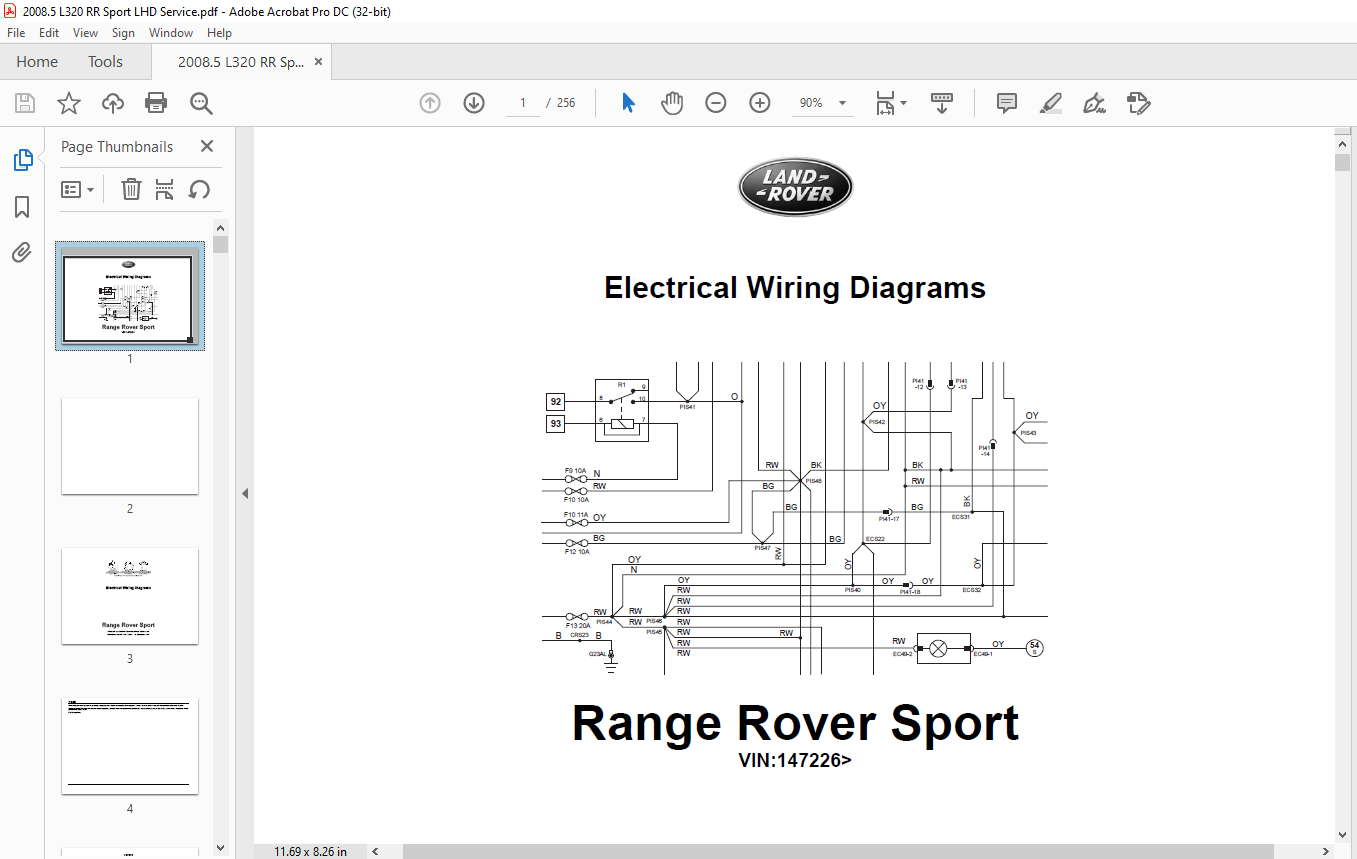Insert page break icon in thumbnails
The width and height of the screenshot is (1357, 859).
[x=165, y=189]
